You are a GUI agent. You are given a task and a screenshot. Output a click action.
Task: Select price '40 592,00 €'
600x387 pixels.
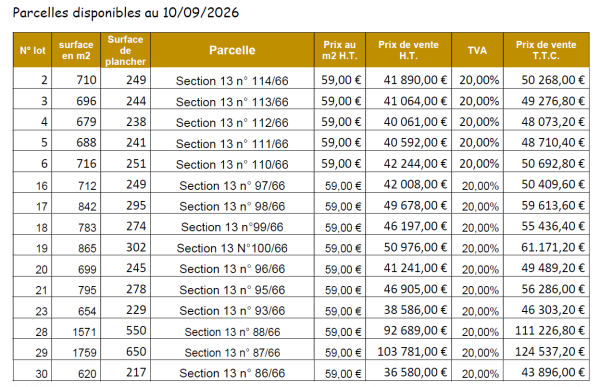[x=415, y=142]
